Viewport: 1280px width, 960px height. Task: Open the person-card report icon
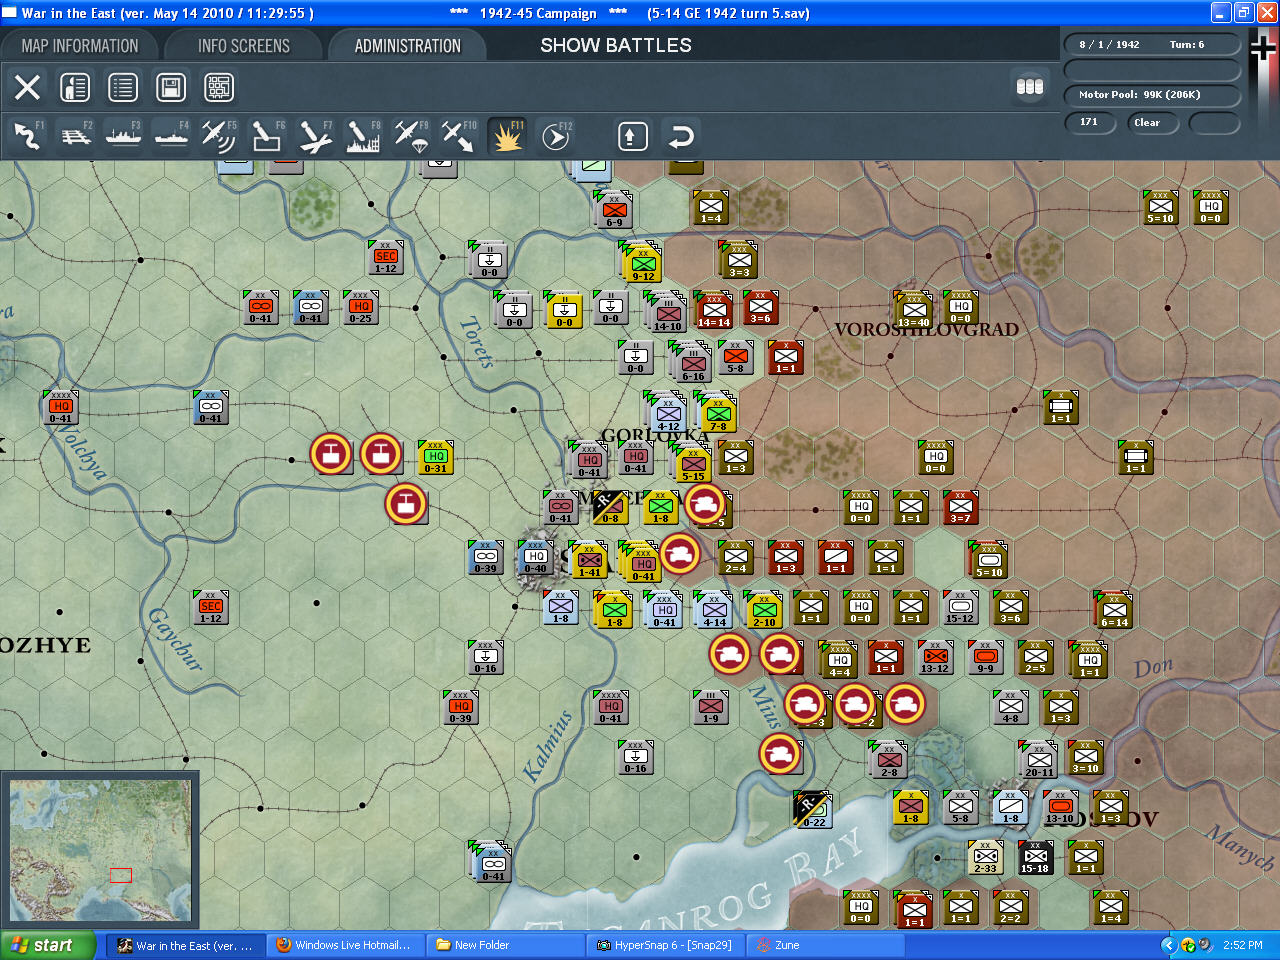[x=75, y=87]
